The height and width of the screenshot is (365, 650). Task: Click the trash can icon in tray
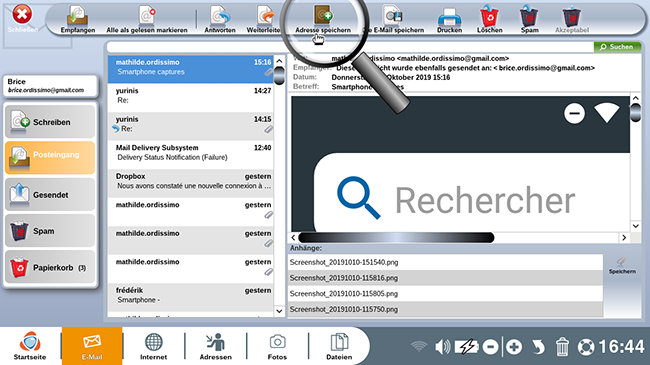(562, 347)
